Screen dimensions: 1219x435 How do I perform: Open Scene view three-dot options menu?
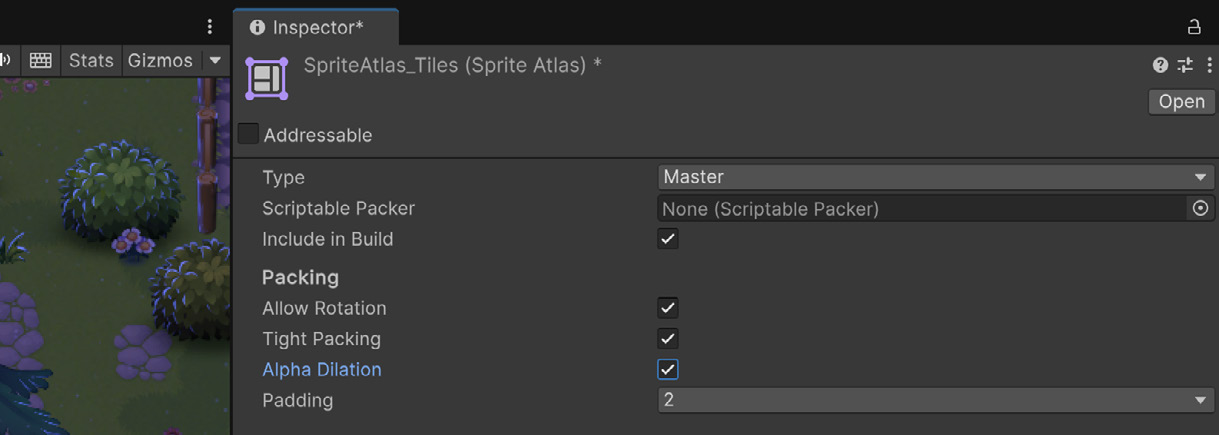[x=209, y=27]
